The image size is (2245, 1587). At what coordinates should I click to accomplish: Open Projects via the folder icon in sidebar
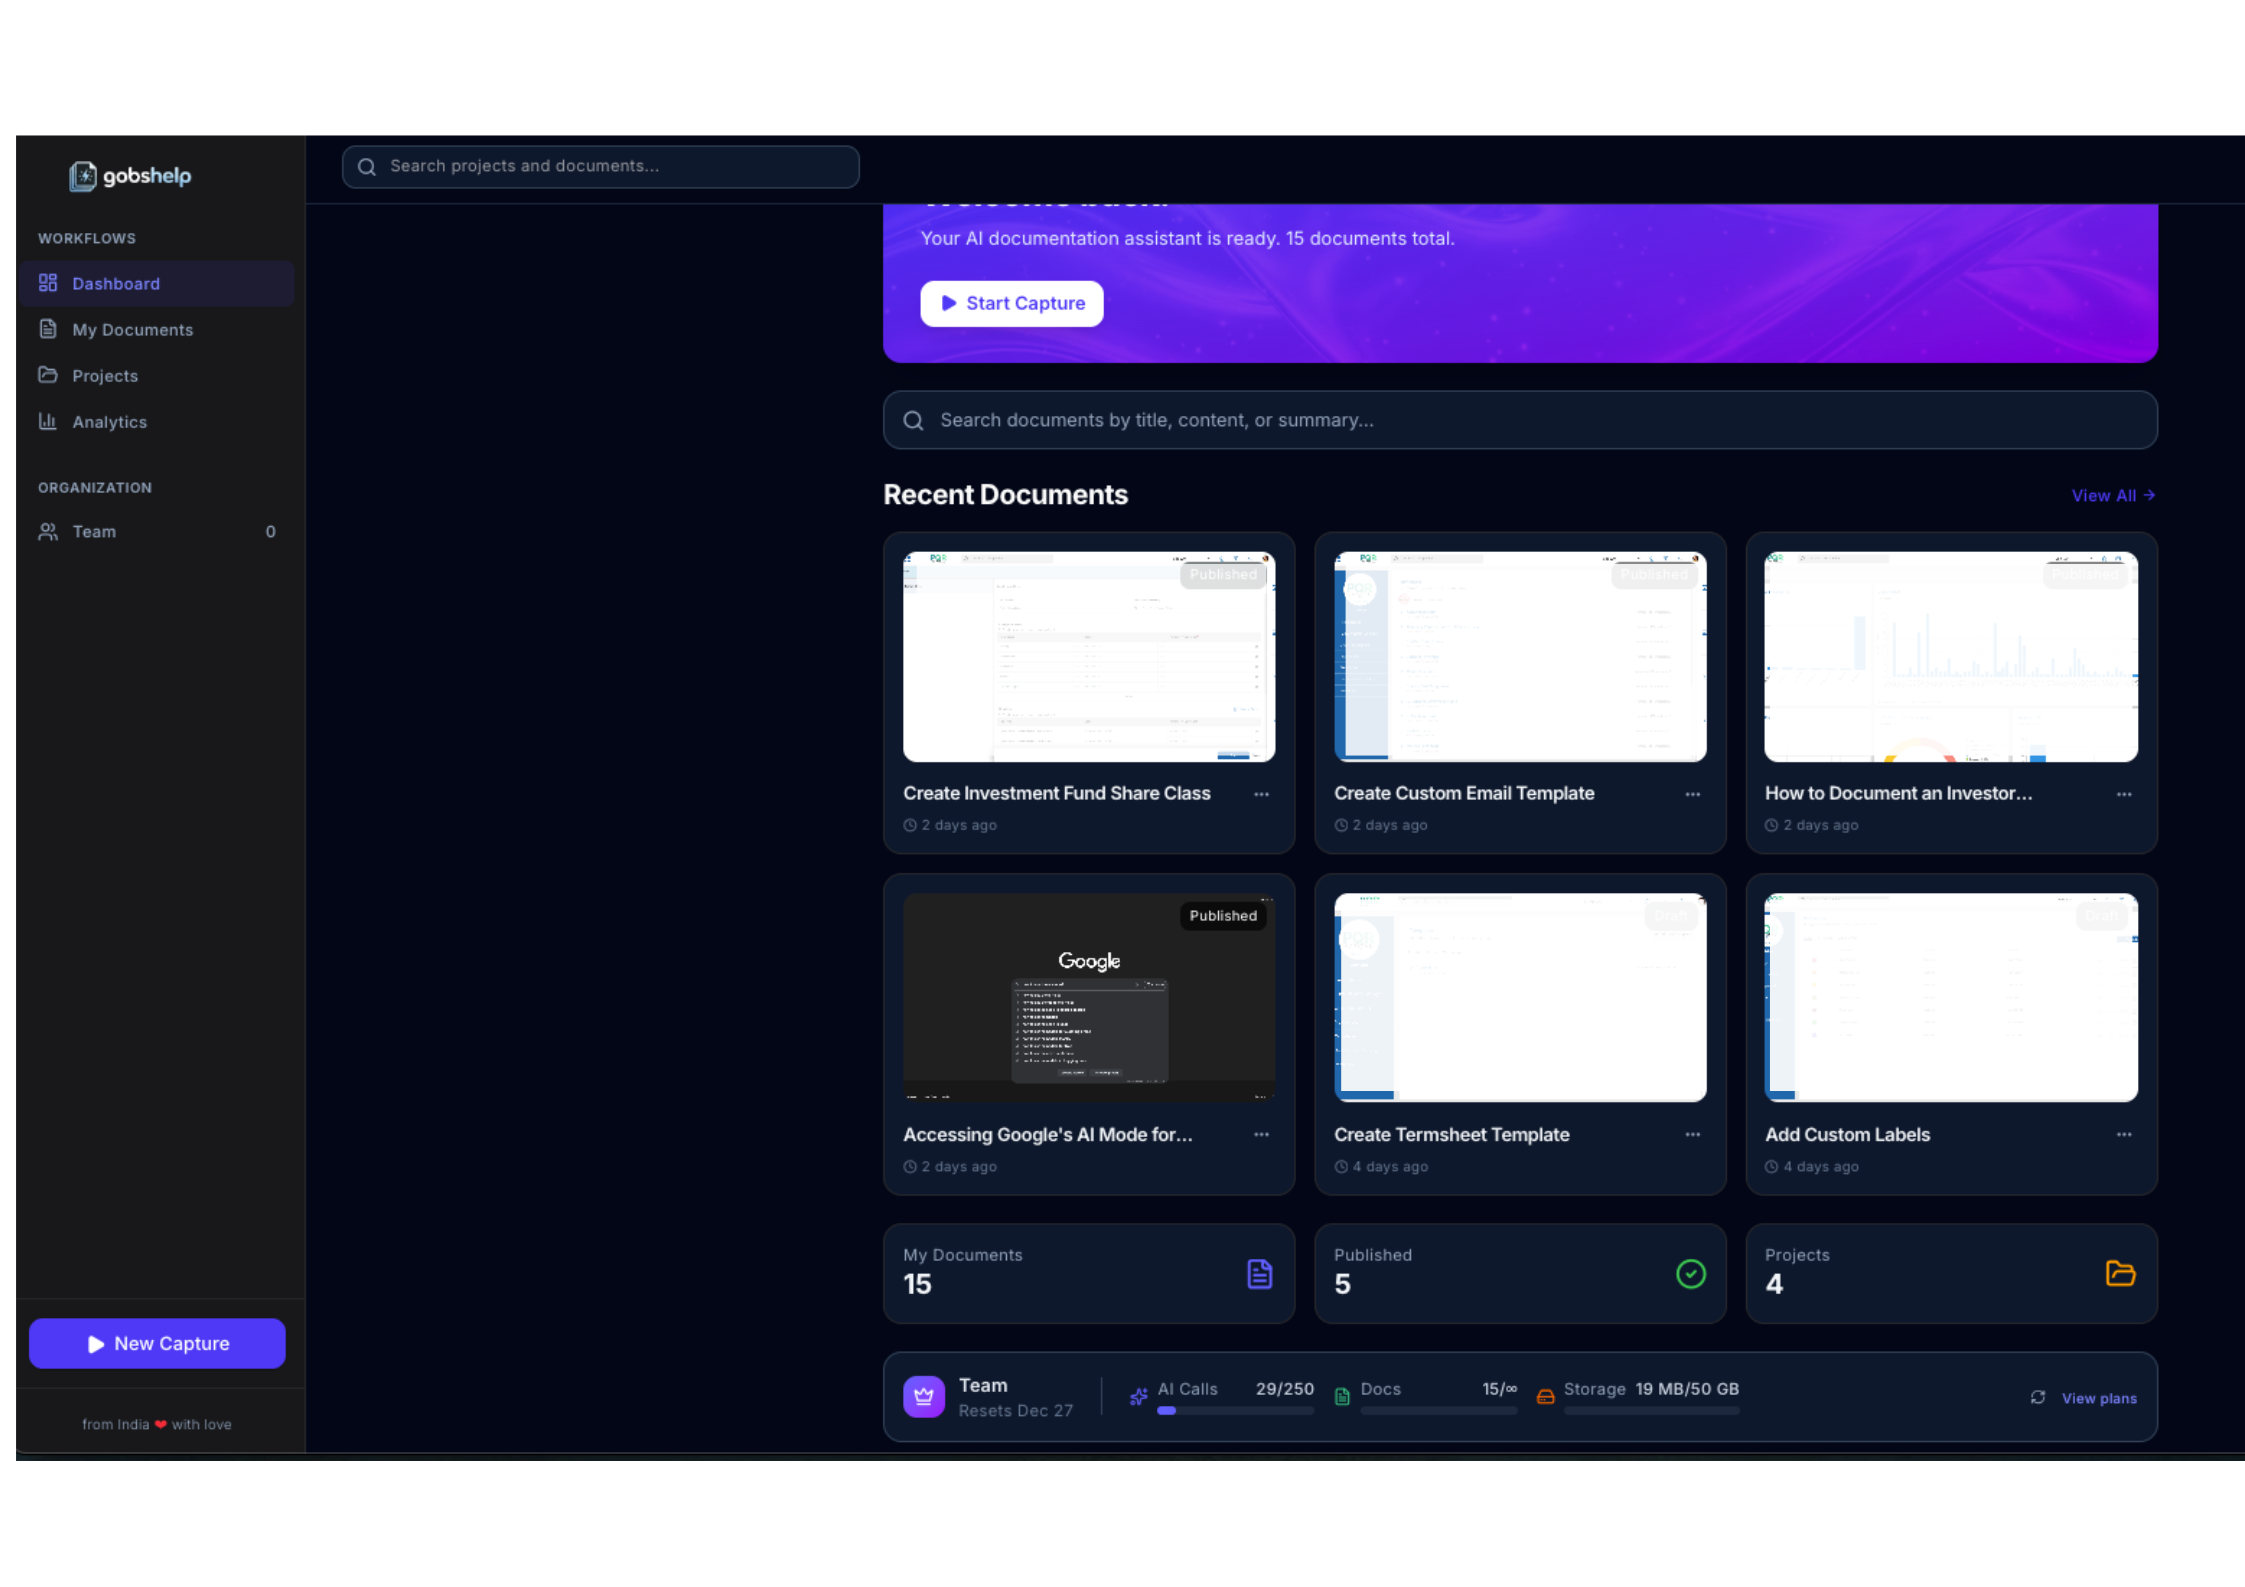tap(48, 375)
